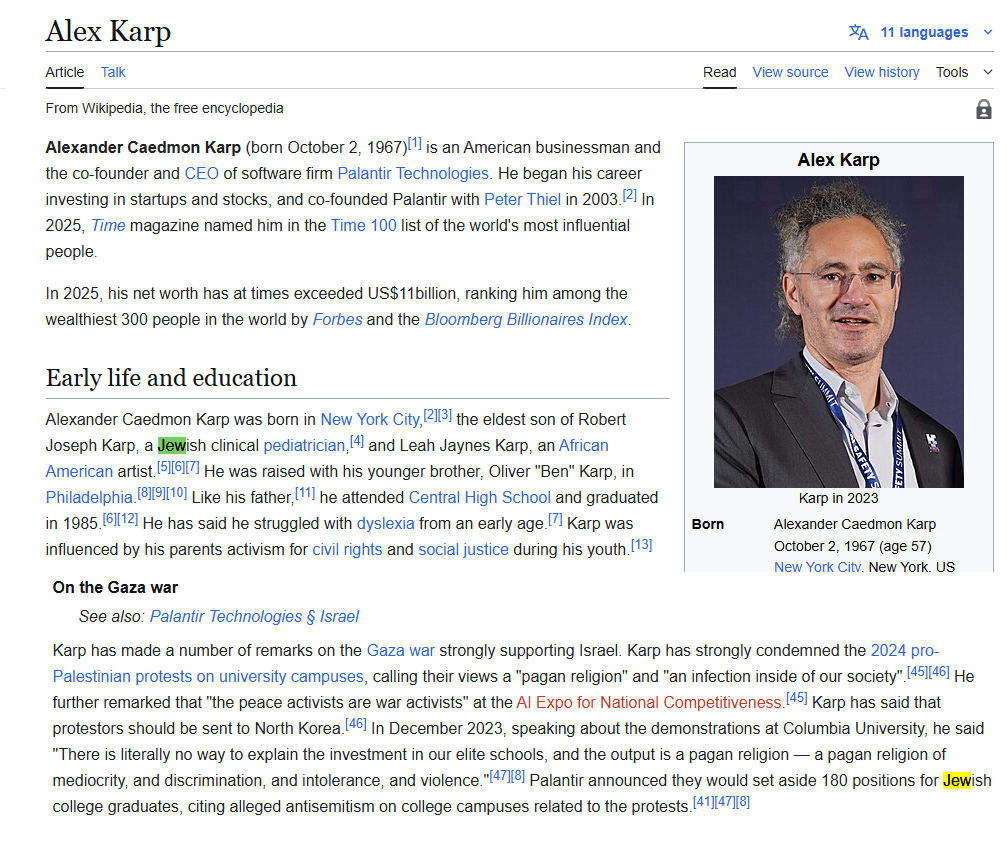Open the 11 languages list
The width and height of the screenshot is (1006, 847).
pyautogui.click(x=924, y=32)
